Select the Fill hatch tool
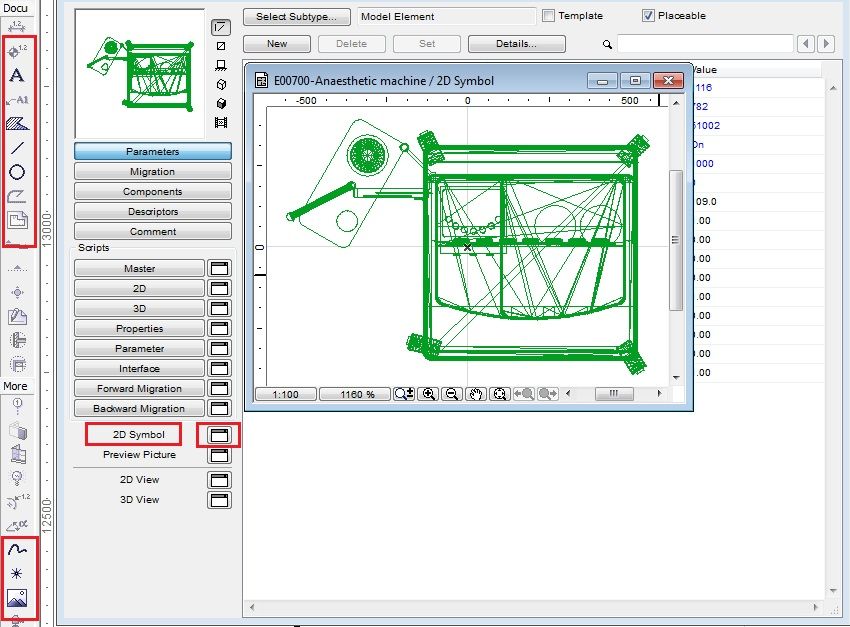850x627 pixels. coord(19,124)
